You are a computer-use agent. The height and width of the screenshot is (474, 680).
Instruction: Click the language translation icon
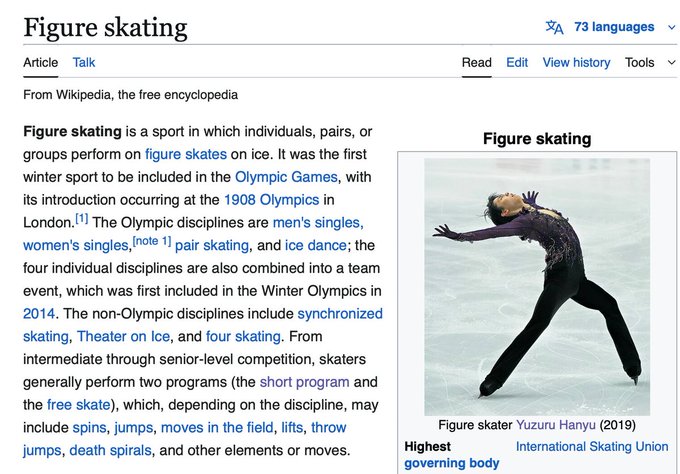(x=554, y=27)
